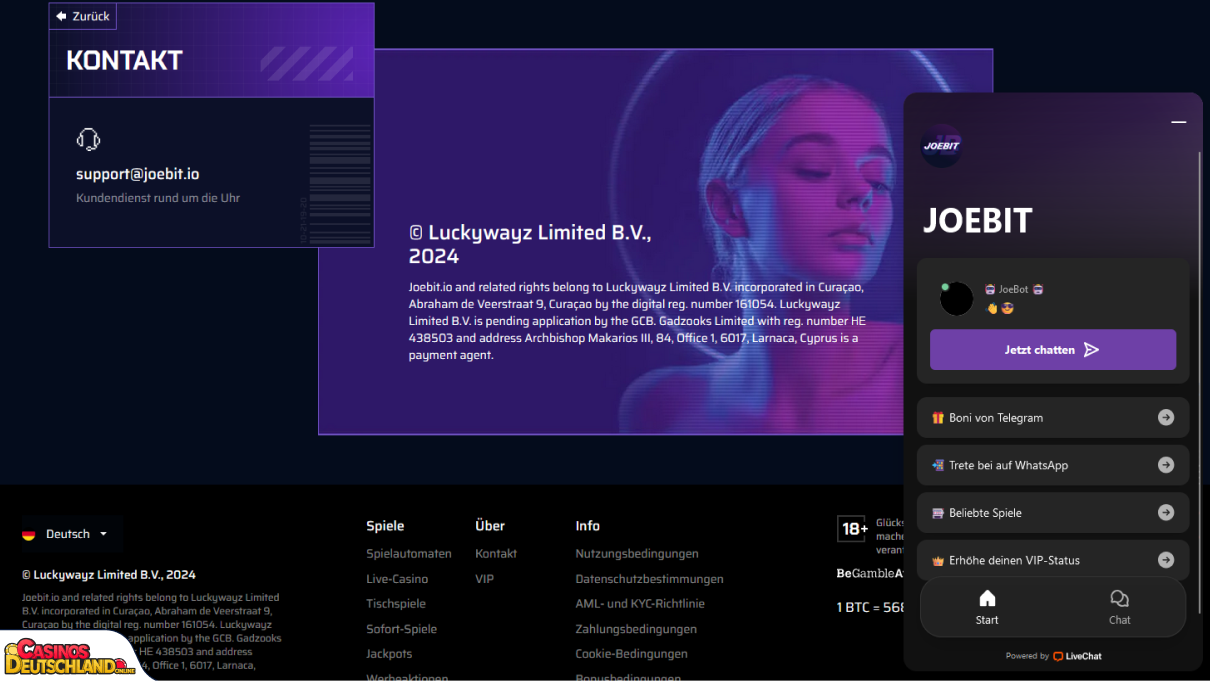Screen dimensions: 1210x681
Task: Click the JOEBIT logo in chat widget
Action: (x=941, y=146)
